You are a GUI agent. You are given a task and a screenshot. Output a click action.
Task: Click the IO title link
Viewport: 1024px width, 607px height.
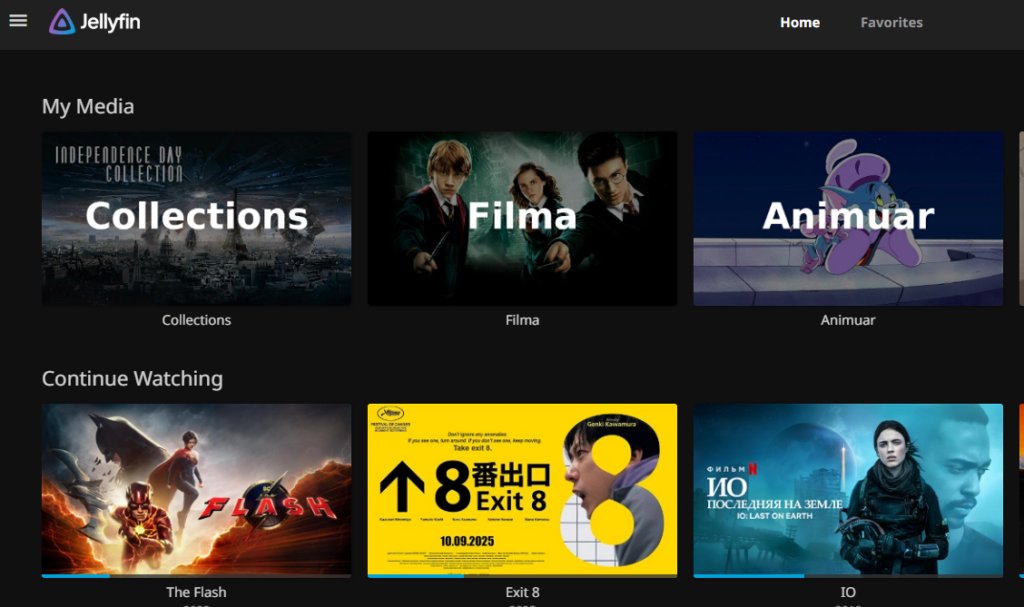point(848,592)
